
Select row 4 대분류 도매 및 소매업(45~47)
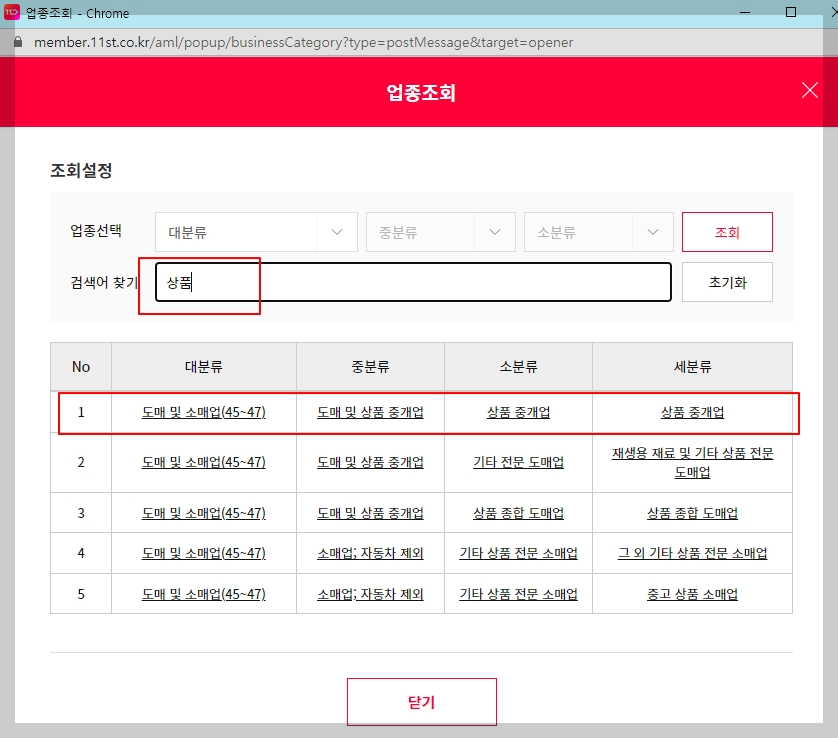(x=204, y=553)
